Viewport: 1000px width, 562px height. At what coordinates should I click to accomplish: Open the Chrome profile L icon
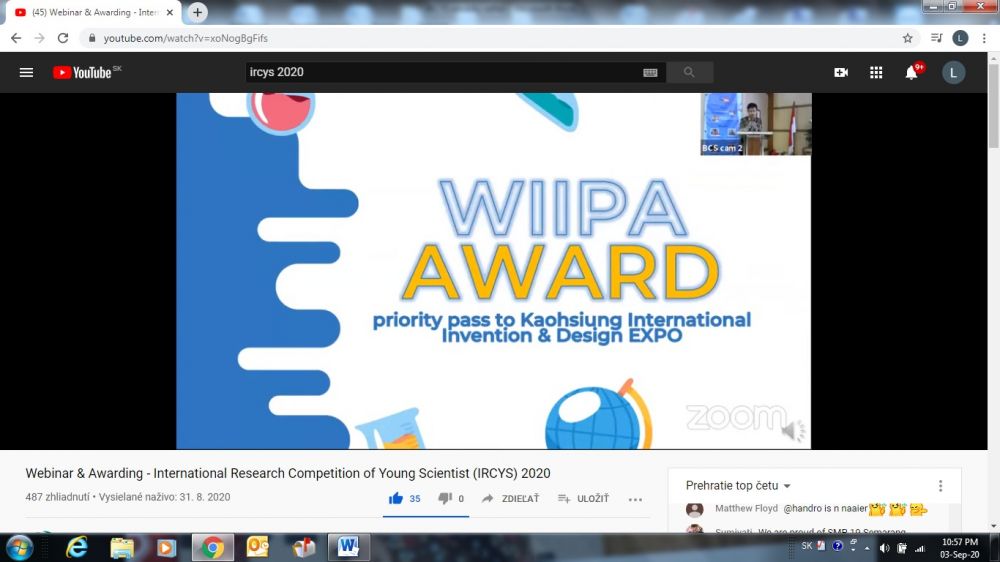click(x=960, y=38)
